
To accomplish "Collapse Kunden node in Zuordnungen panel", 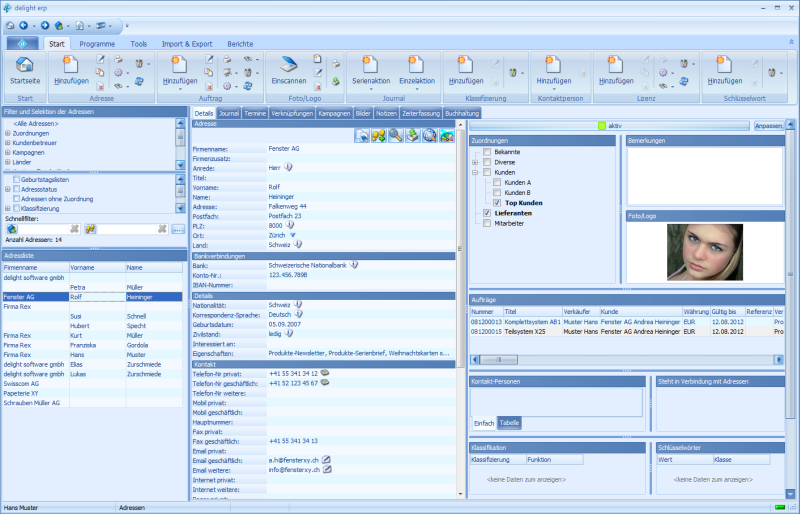I will [x=475, y=173].
